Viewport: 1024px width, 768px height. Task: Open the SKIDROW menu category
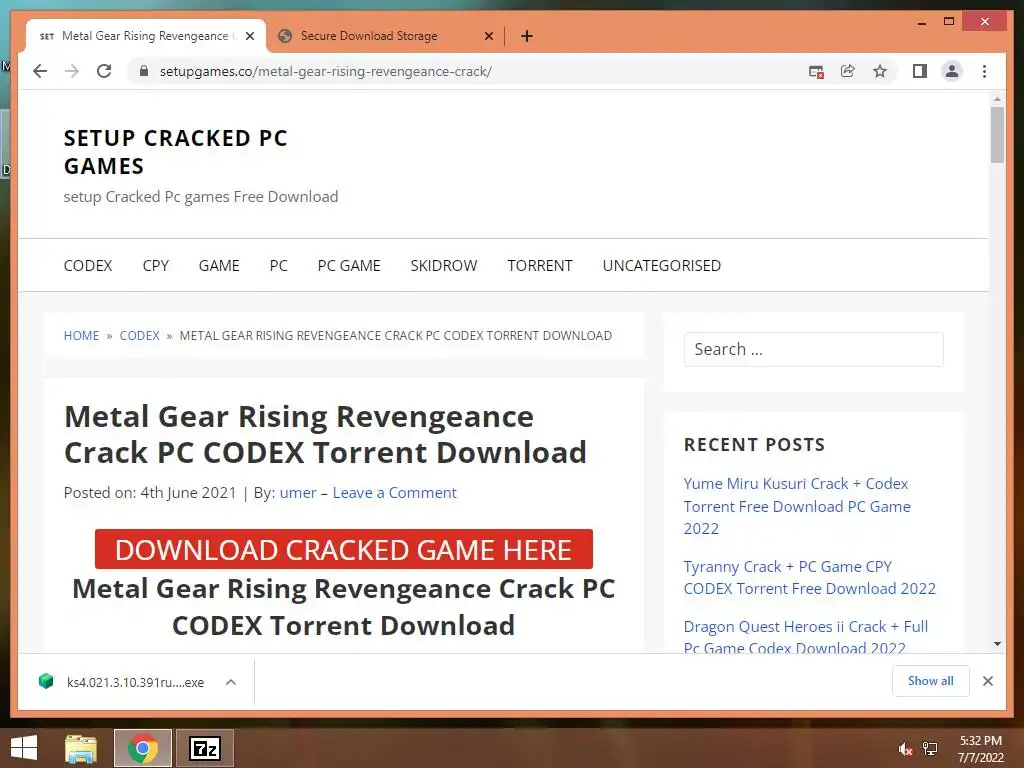pos(443,266)
